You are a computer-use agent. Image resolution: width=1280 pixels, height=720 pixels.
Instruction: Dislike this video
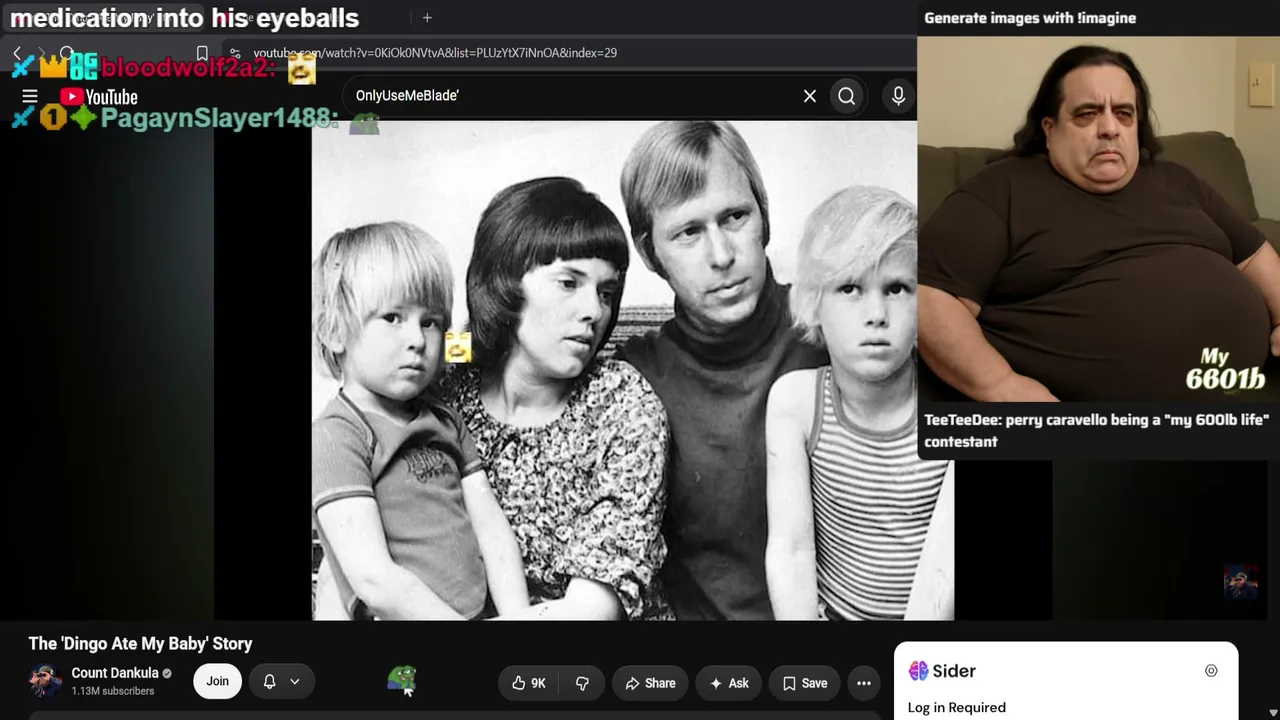[582, 683]
